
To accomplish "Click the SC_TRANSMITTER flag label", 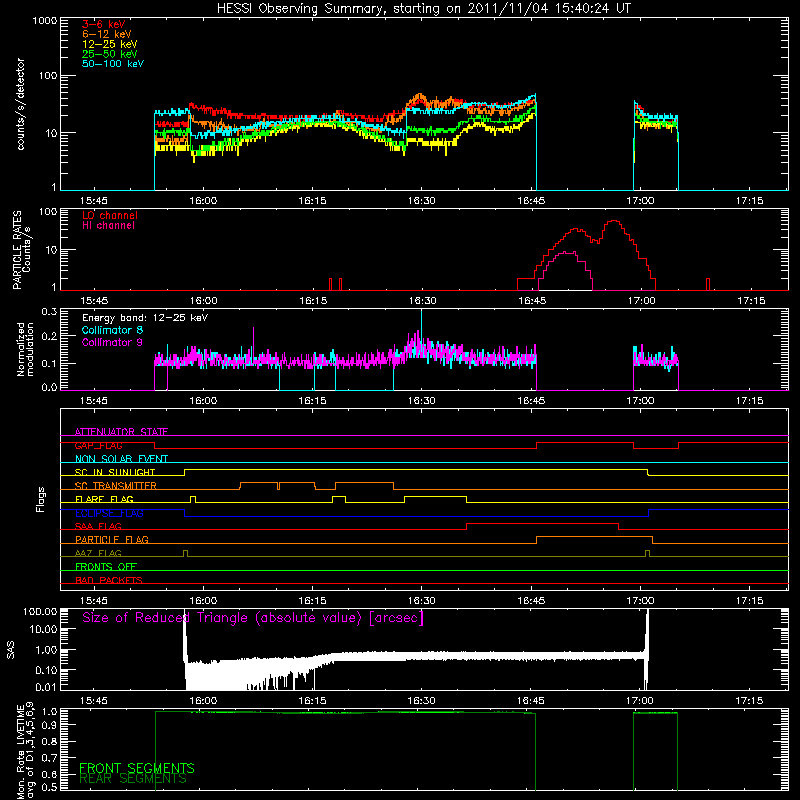I will 116,486.
